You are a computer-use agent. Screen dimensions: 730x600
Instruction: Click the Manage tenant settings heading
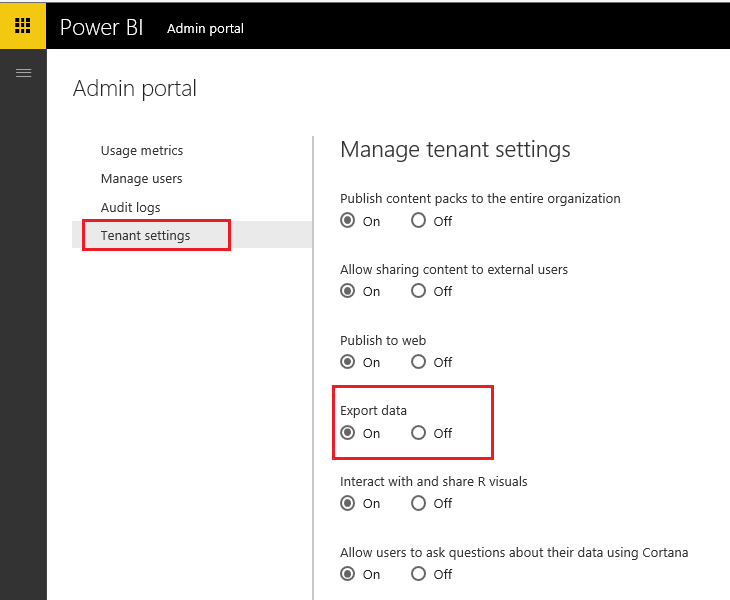pos(455,150)
